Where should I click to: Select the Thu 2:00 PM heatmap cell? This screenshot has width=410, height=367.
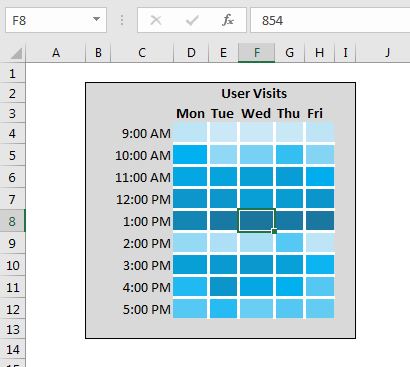pyautogui.click(x=290, y=243)
